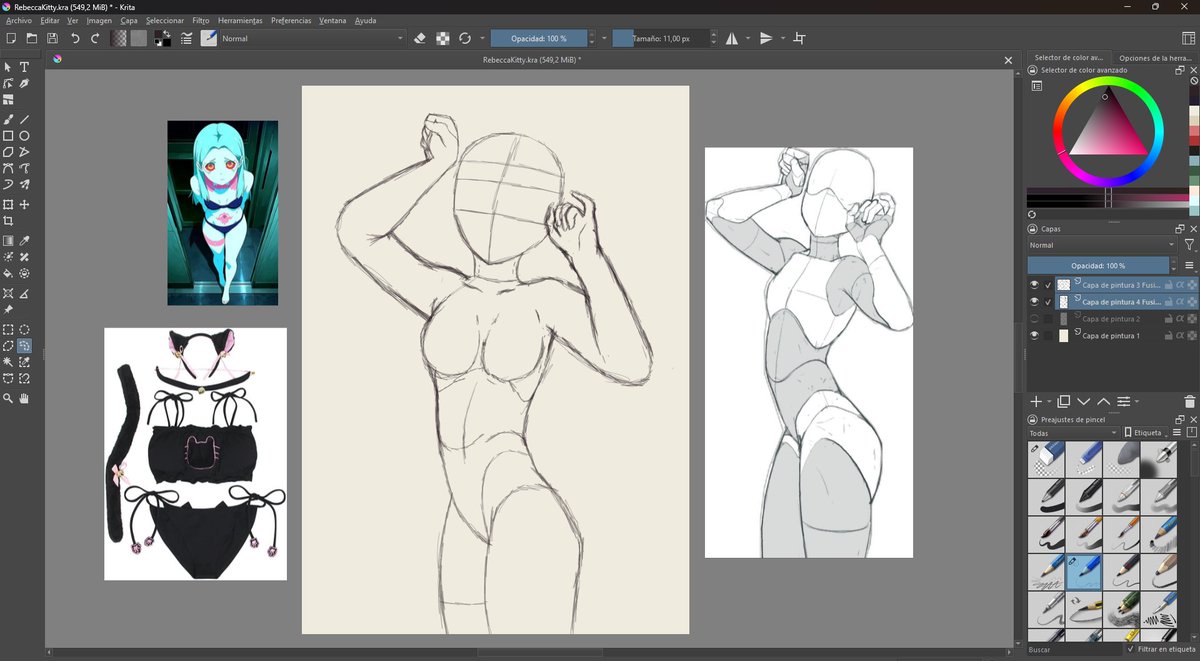This screenshot has width=1200, height=661.
Task: Hide layer Capa de pintura 1
Action: [1034, 335]
